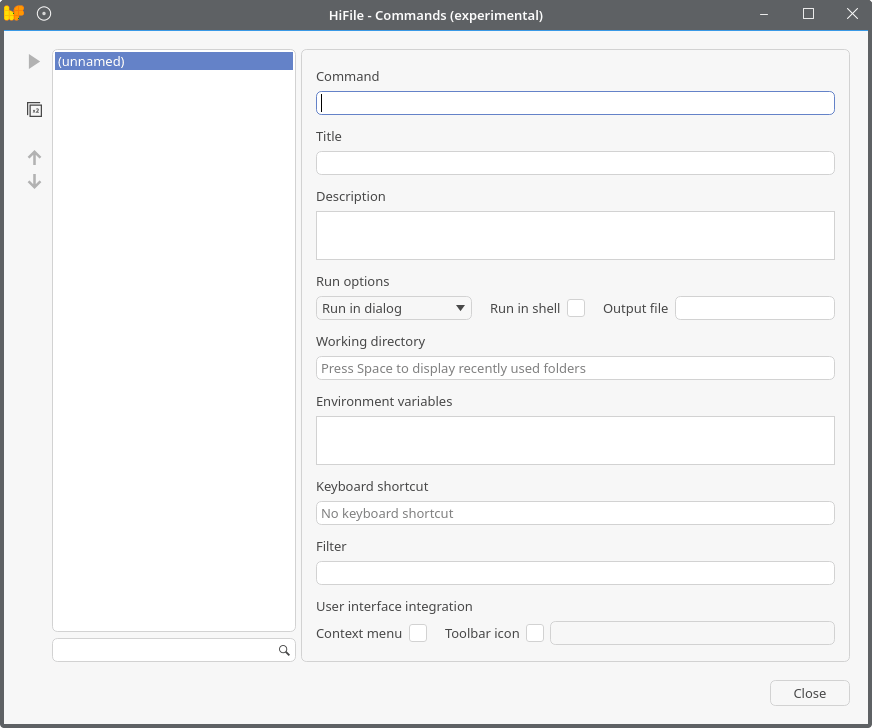This screenshot has width=872, height=728.
Task: Click the Working directory field
Action: pyautogui.click(x=575, y=368)
